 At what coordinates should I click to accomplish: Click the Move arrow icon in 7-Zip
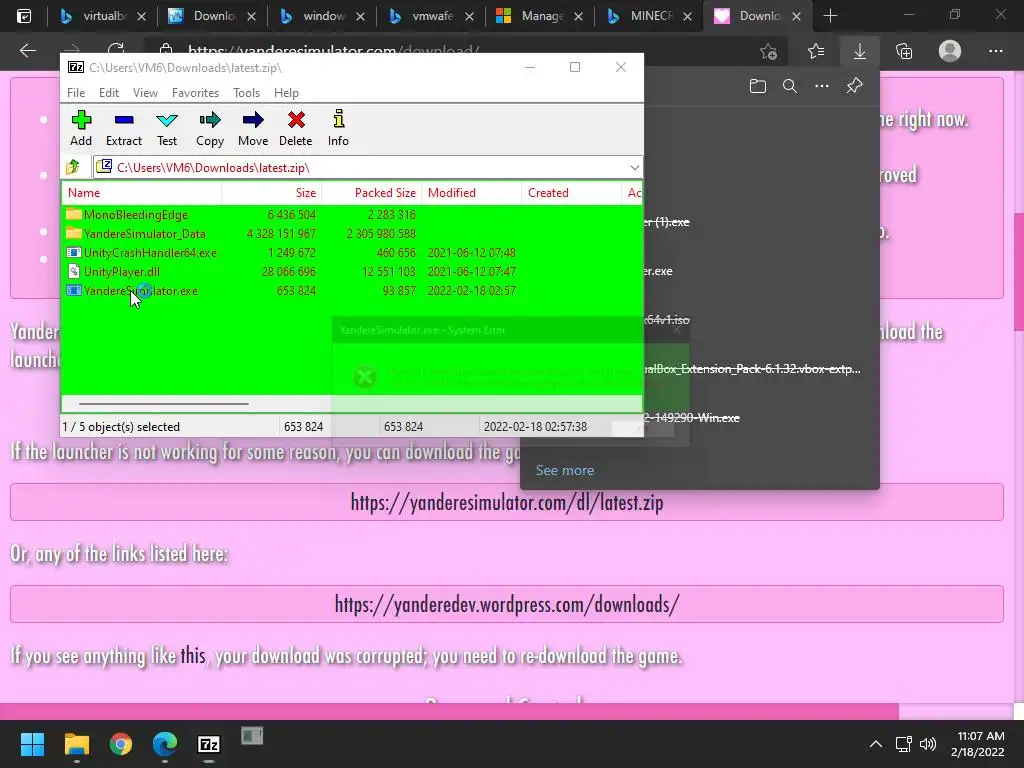click(253, 128)
